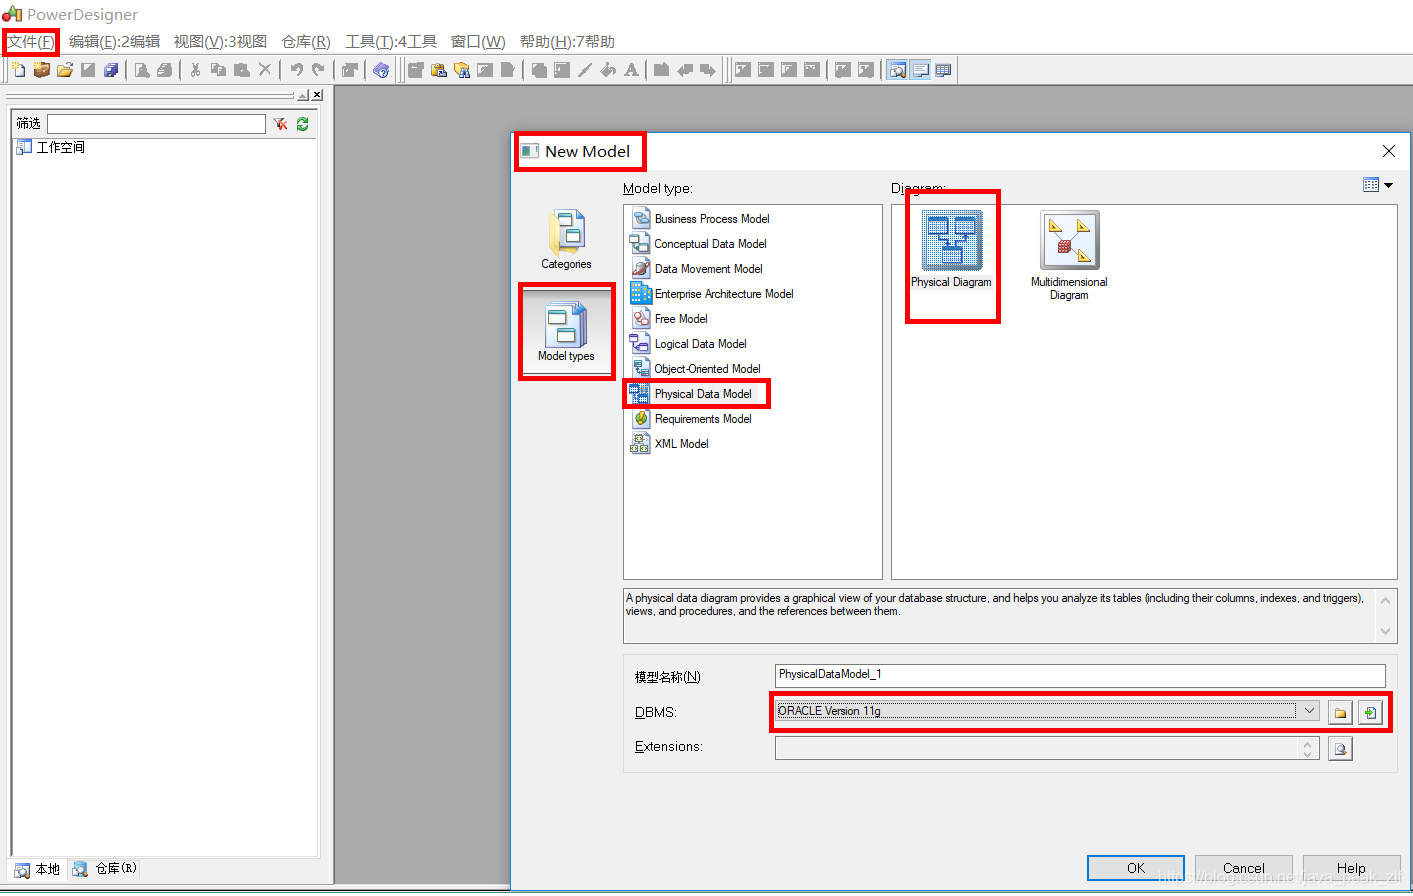Select the 工作空间 tree node
Viewport: 1413px width, 896px height.
(51, 147)
